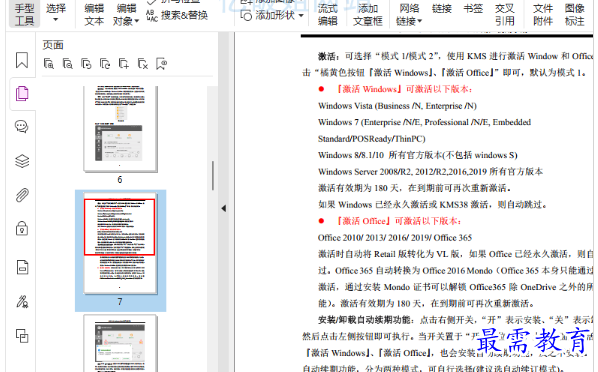Open the Security lock sidebar panel
The height and width of the screenshot is (372, 598).
(x=22, y=228)
